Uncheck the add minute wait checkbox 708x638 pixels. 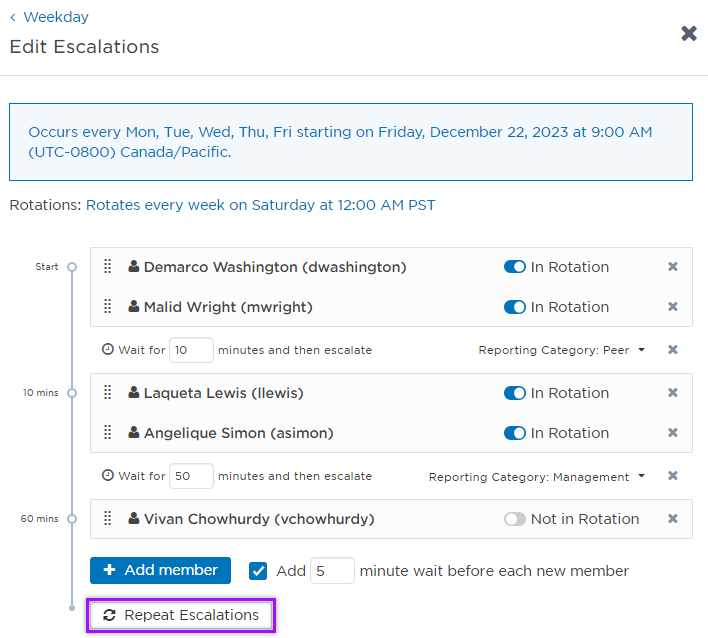click(x=258, y=571)
